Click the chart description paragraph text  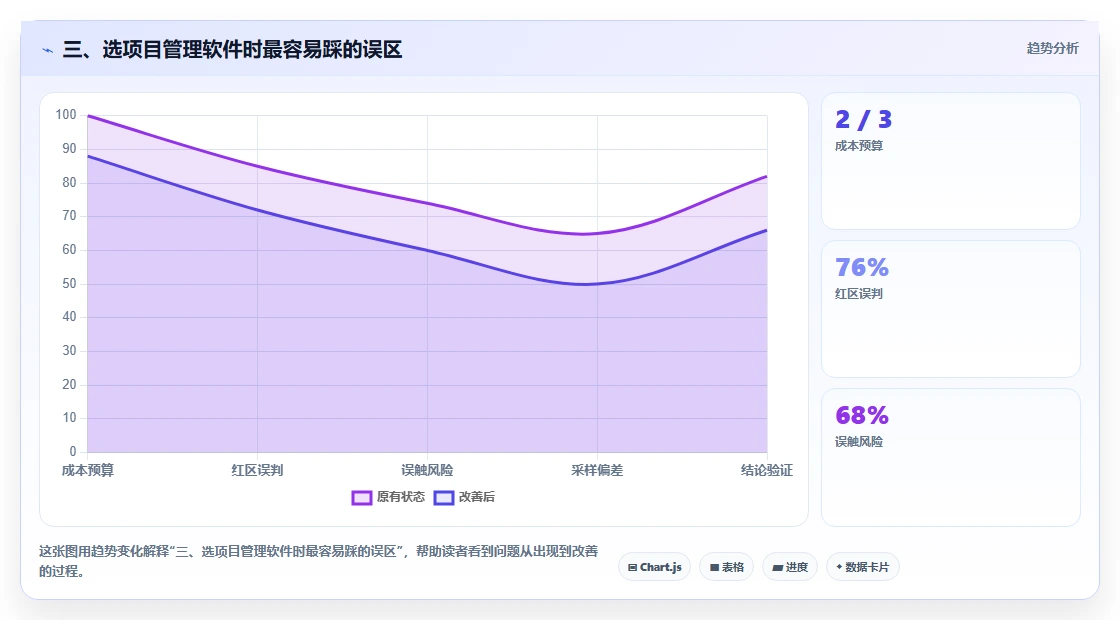coord(319,561)
